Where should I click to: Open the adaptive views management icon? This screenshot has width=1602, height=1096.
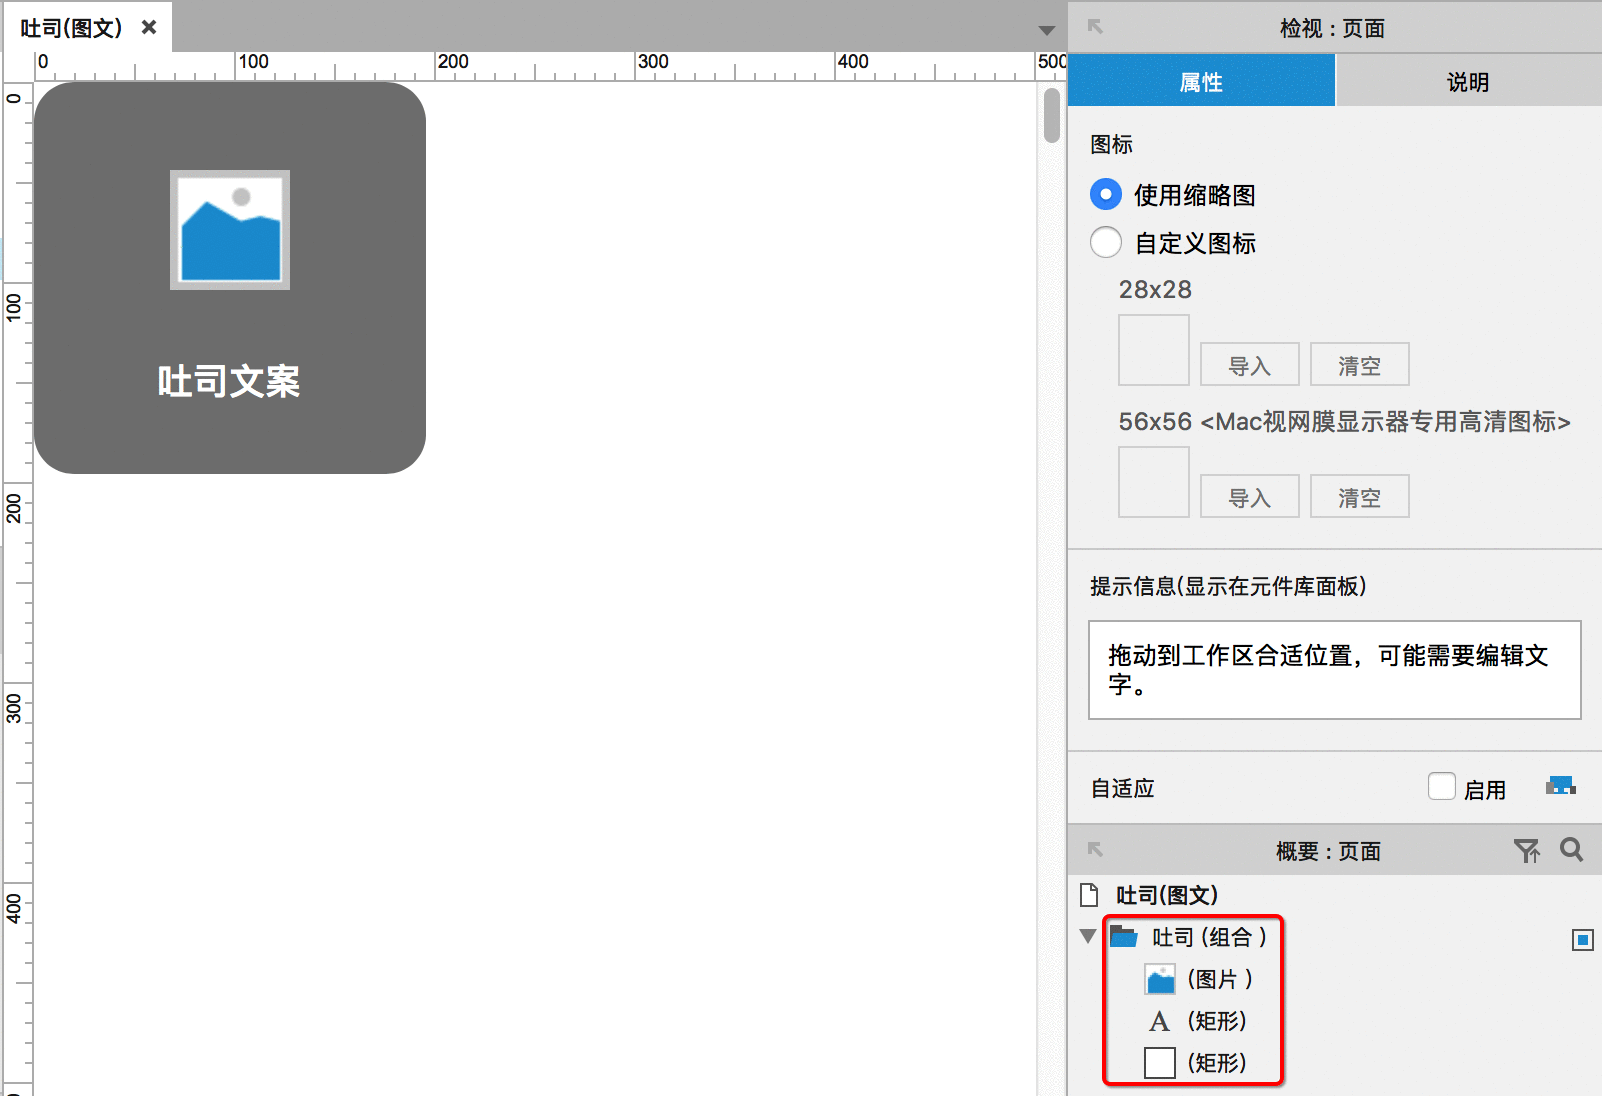click(x=1560, y=786)
